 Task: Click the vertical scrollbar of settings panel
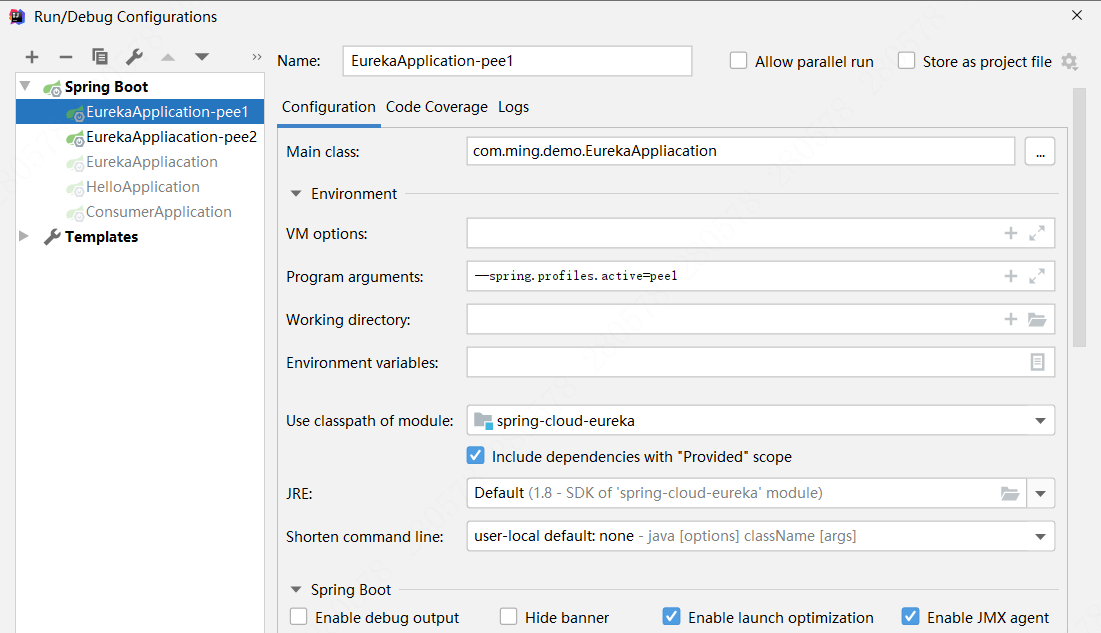1079,218
